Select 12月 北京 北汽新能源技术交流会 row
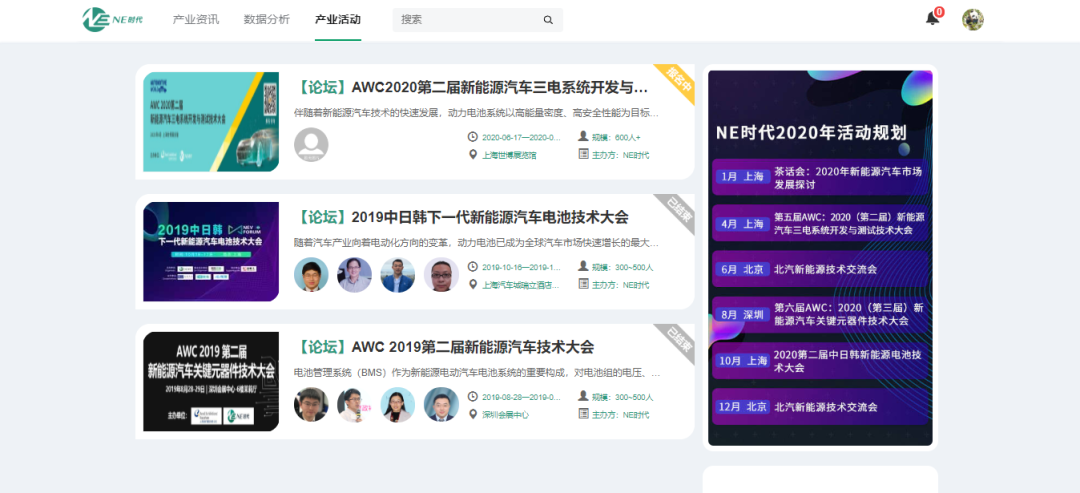Viewport: 1080px width, 493px height. click(820, 406)
